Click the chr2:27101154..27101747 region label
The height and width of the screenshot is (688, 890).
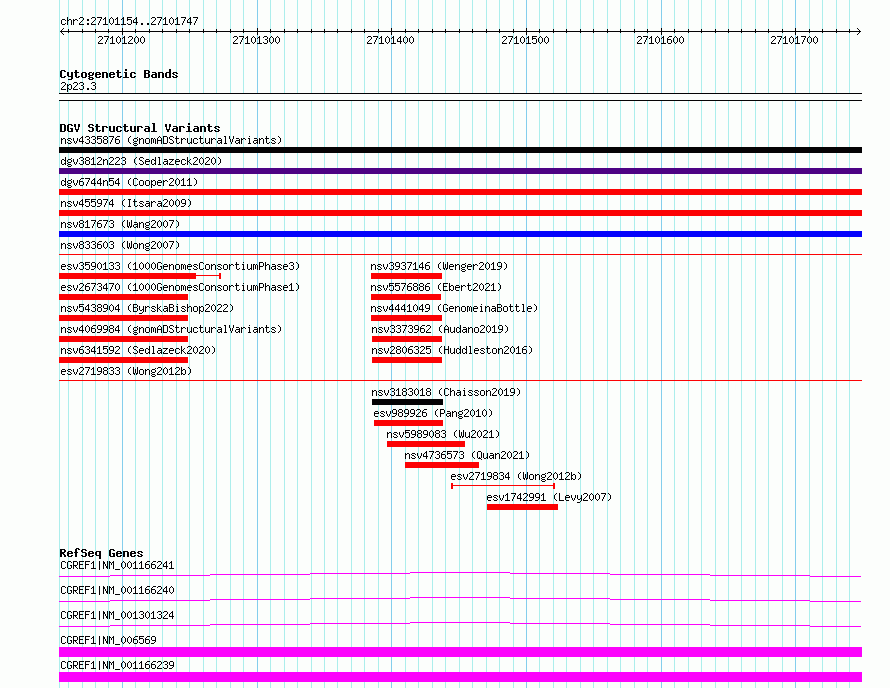pyautogui.click(x=129, y=21)
